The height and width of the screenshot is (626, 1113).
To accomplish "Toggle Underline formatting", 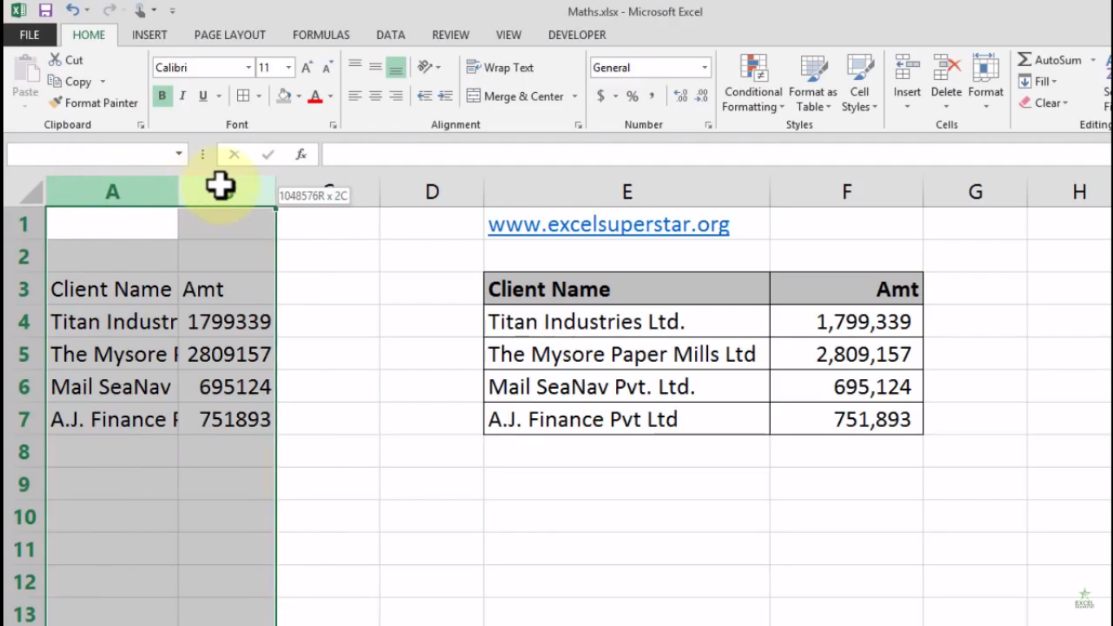I will tap(203, 96).
